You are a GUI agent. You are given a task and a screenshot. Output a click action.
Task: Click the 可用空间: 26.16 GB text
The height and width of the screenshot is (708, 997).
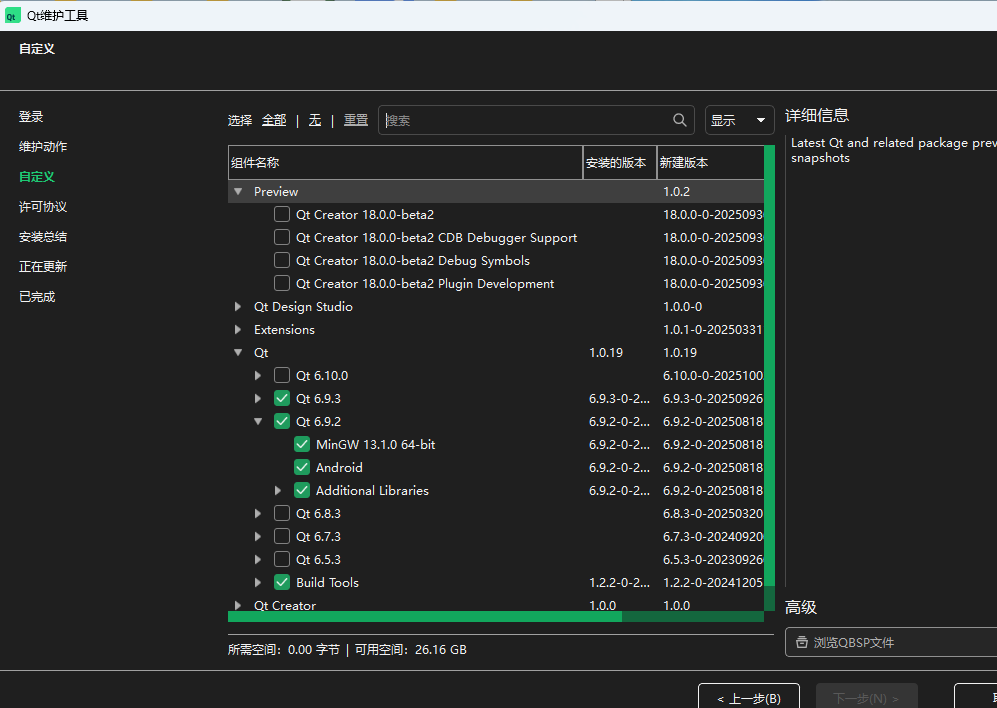tap(411, 649)
